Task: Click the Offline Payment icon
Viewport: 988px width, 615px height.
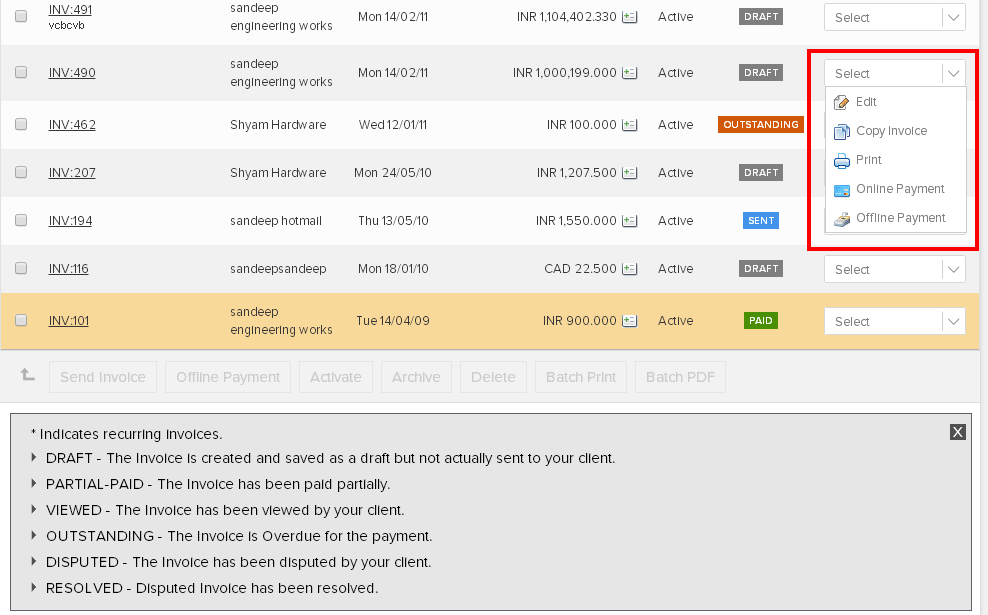Action: click(841, 219)
